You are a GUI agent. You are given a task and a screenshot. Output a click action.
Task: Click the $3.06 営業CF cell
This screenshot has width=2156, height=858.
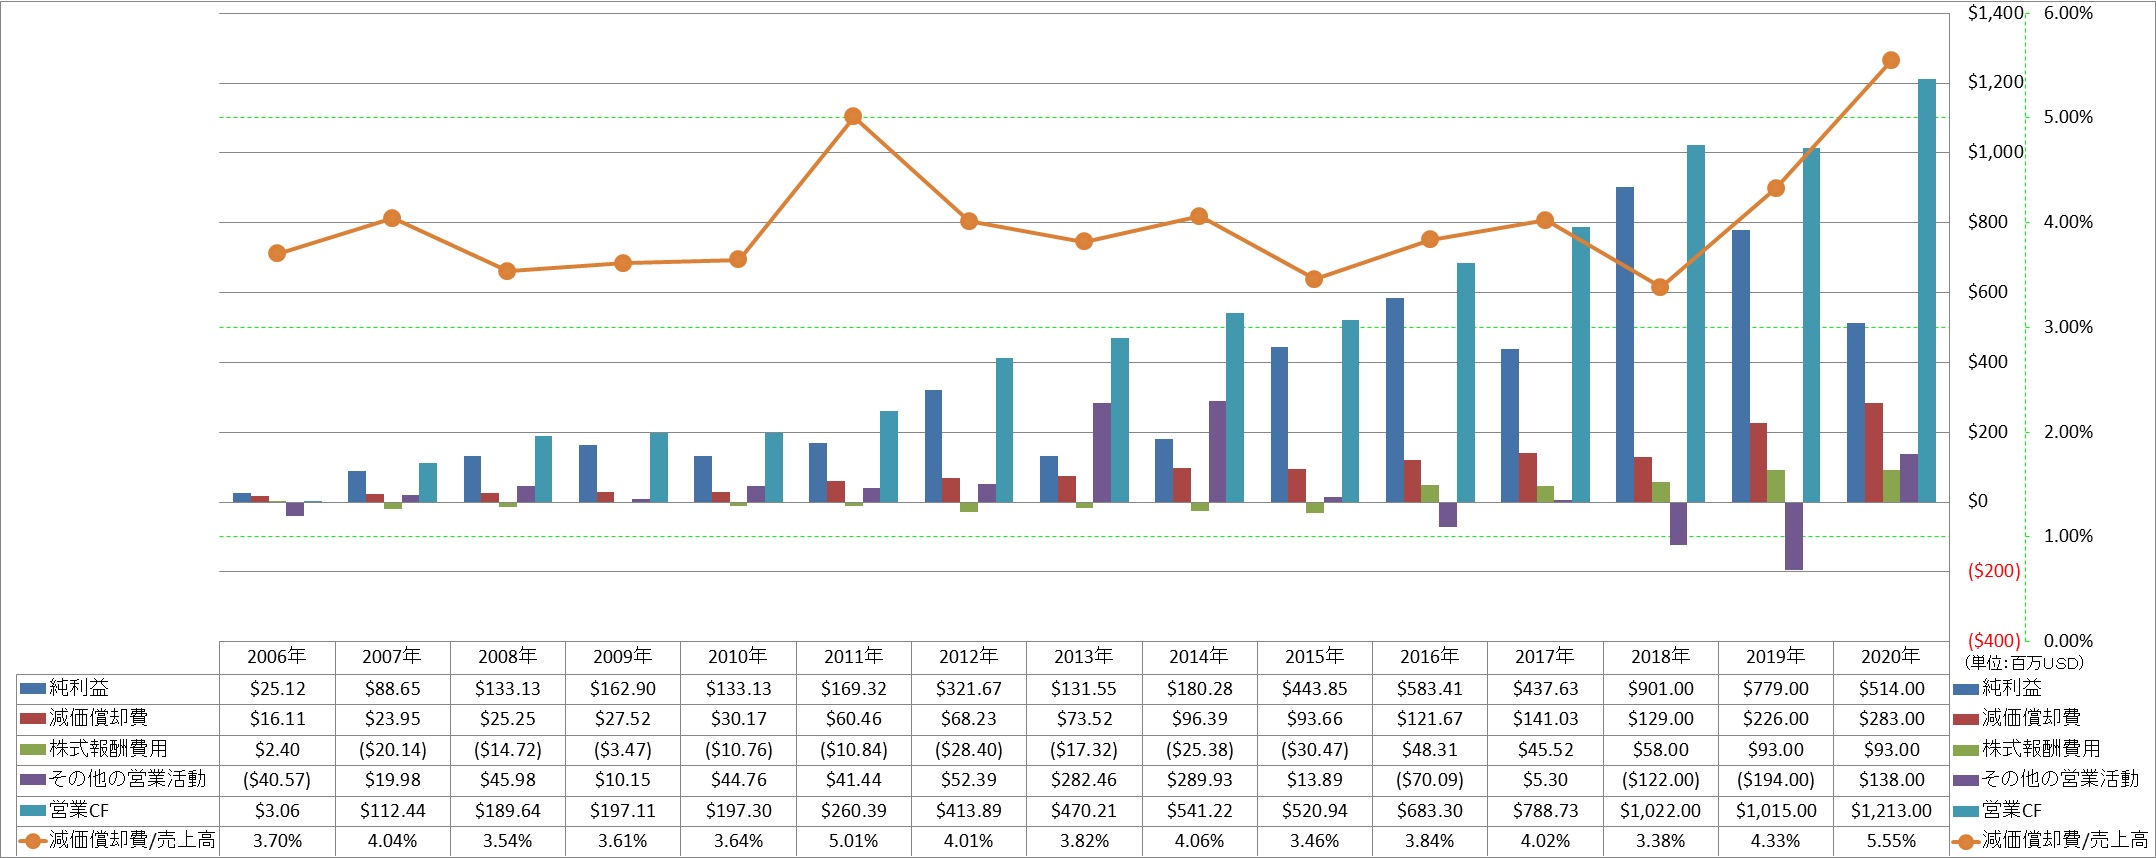point(277,811)
